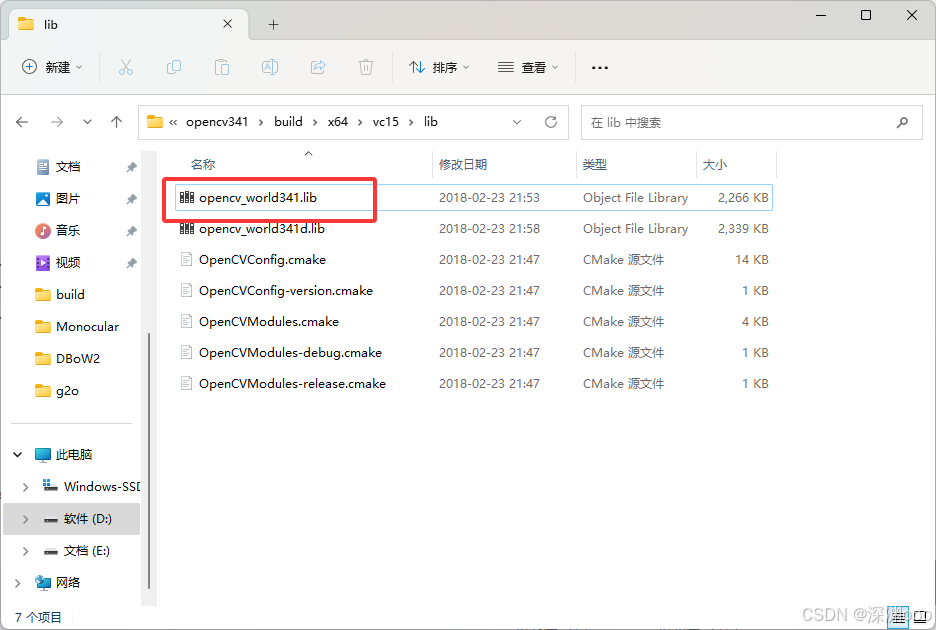
Task: Show hidden path via double chevron
Action: pyautogui.click(x=173, y=122)
